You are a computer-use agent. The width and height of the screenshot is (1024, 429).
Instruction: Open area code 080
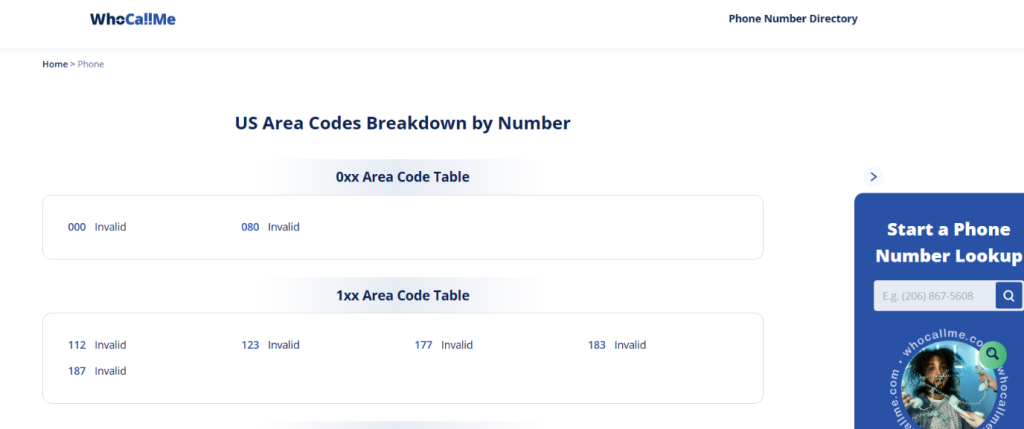(x=250, y=227)
